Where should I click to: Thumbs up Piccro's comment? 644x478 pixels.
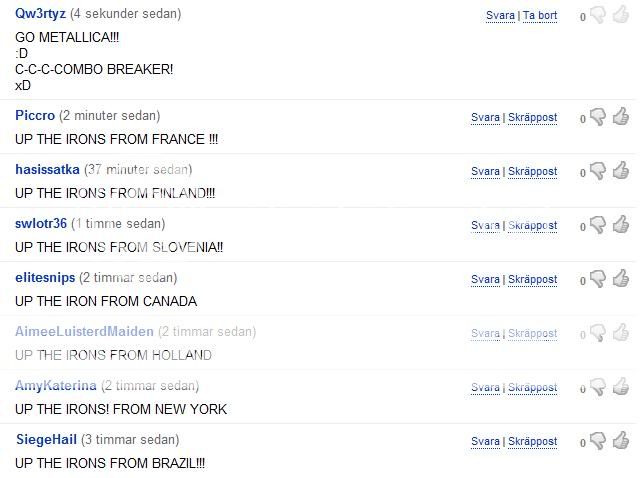[621, 116]
